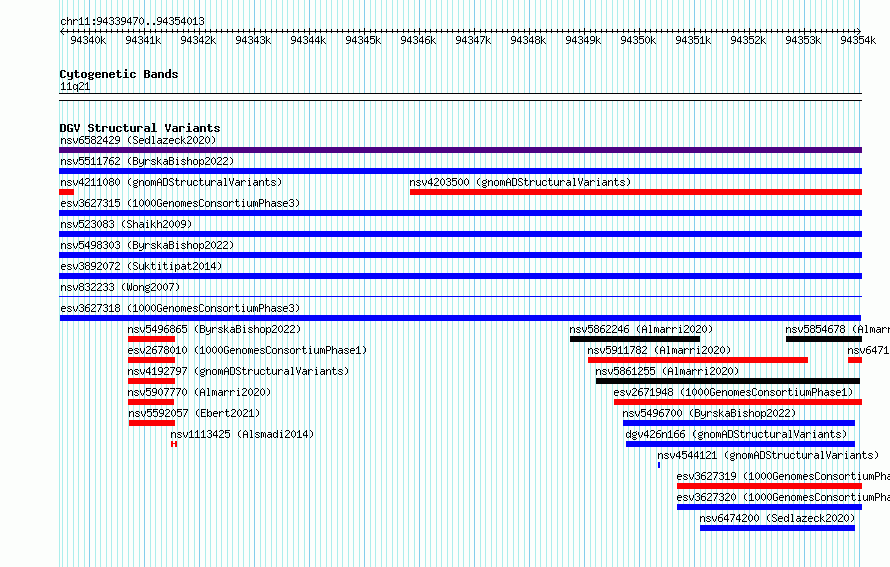Open nsv832233 (Wong2007) variant label

(x=120, y=287)
